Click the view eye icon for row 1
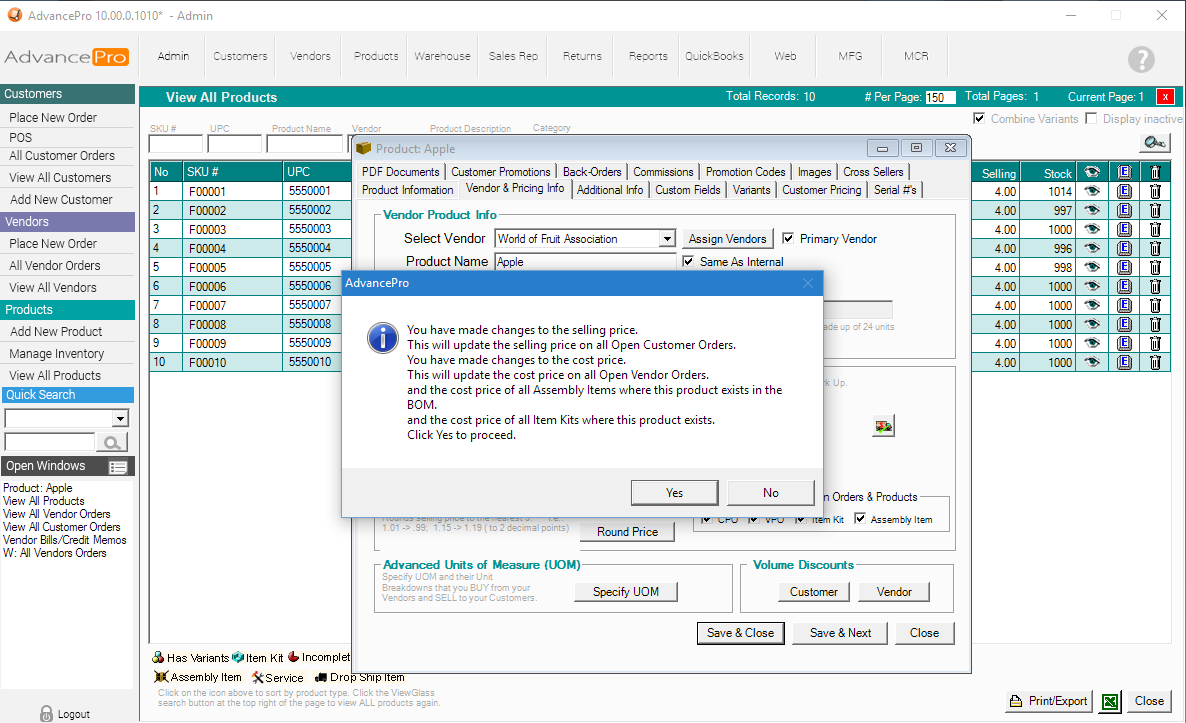Image resolution: width=1186 pixels, height=723 pixels. [x=1092, y=191]
